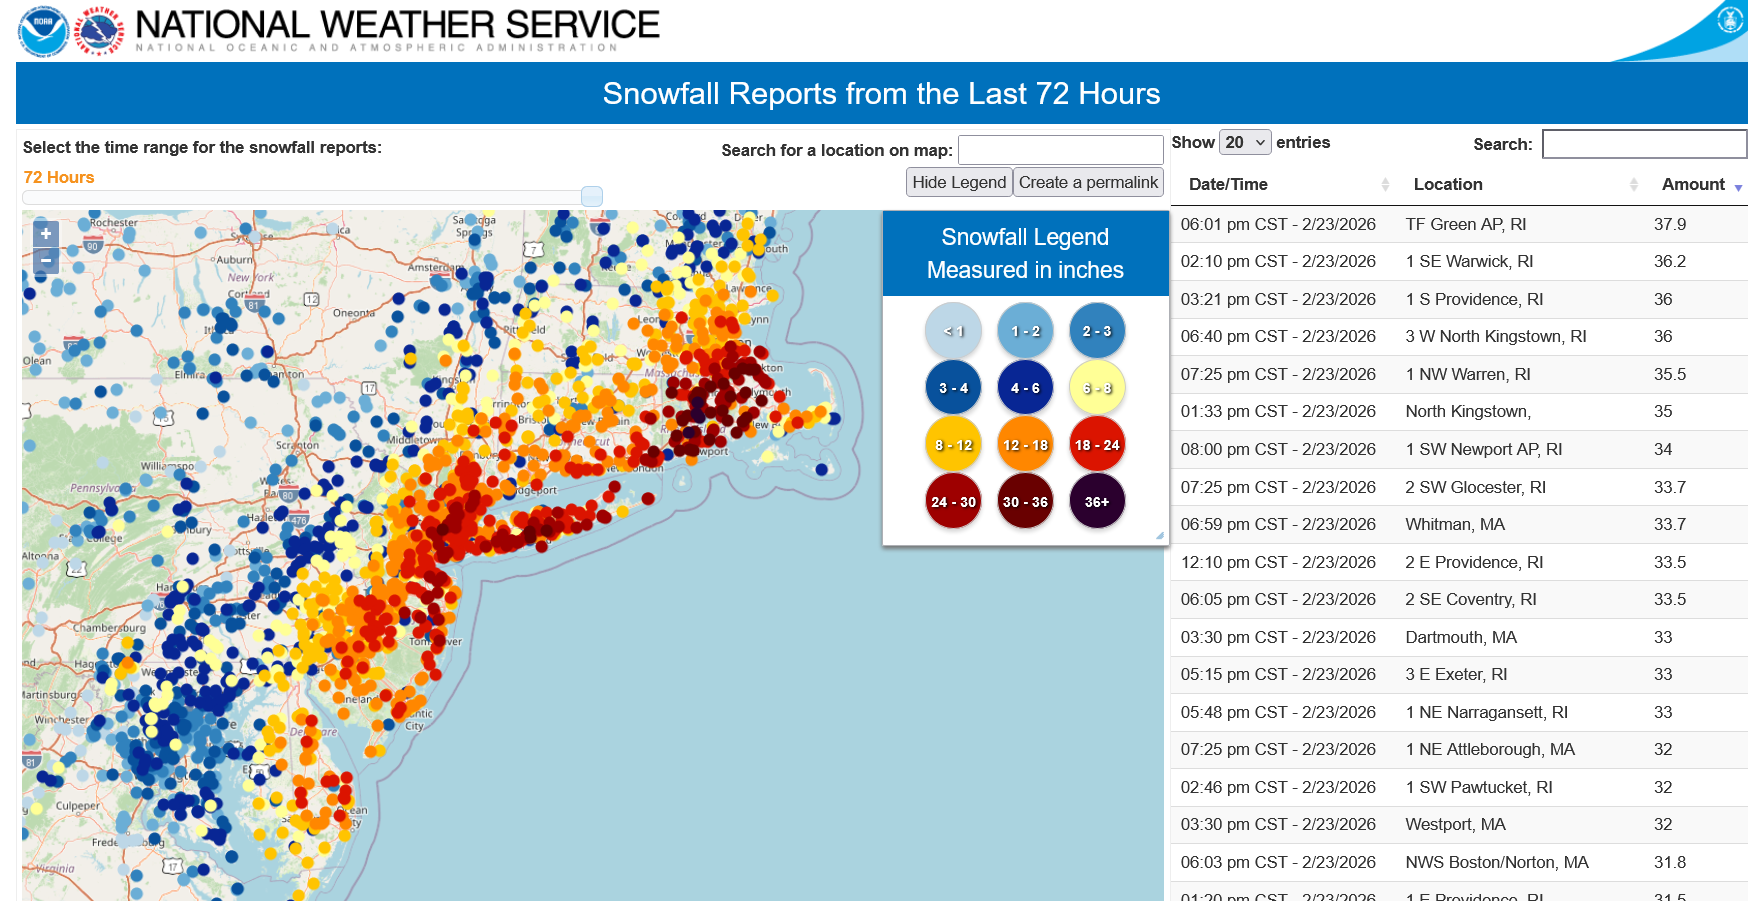The width and height of the screenshot is (1764, 901).
Task: Click the table Search input box
Action: point(1644,144)
